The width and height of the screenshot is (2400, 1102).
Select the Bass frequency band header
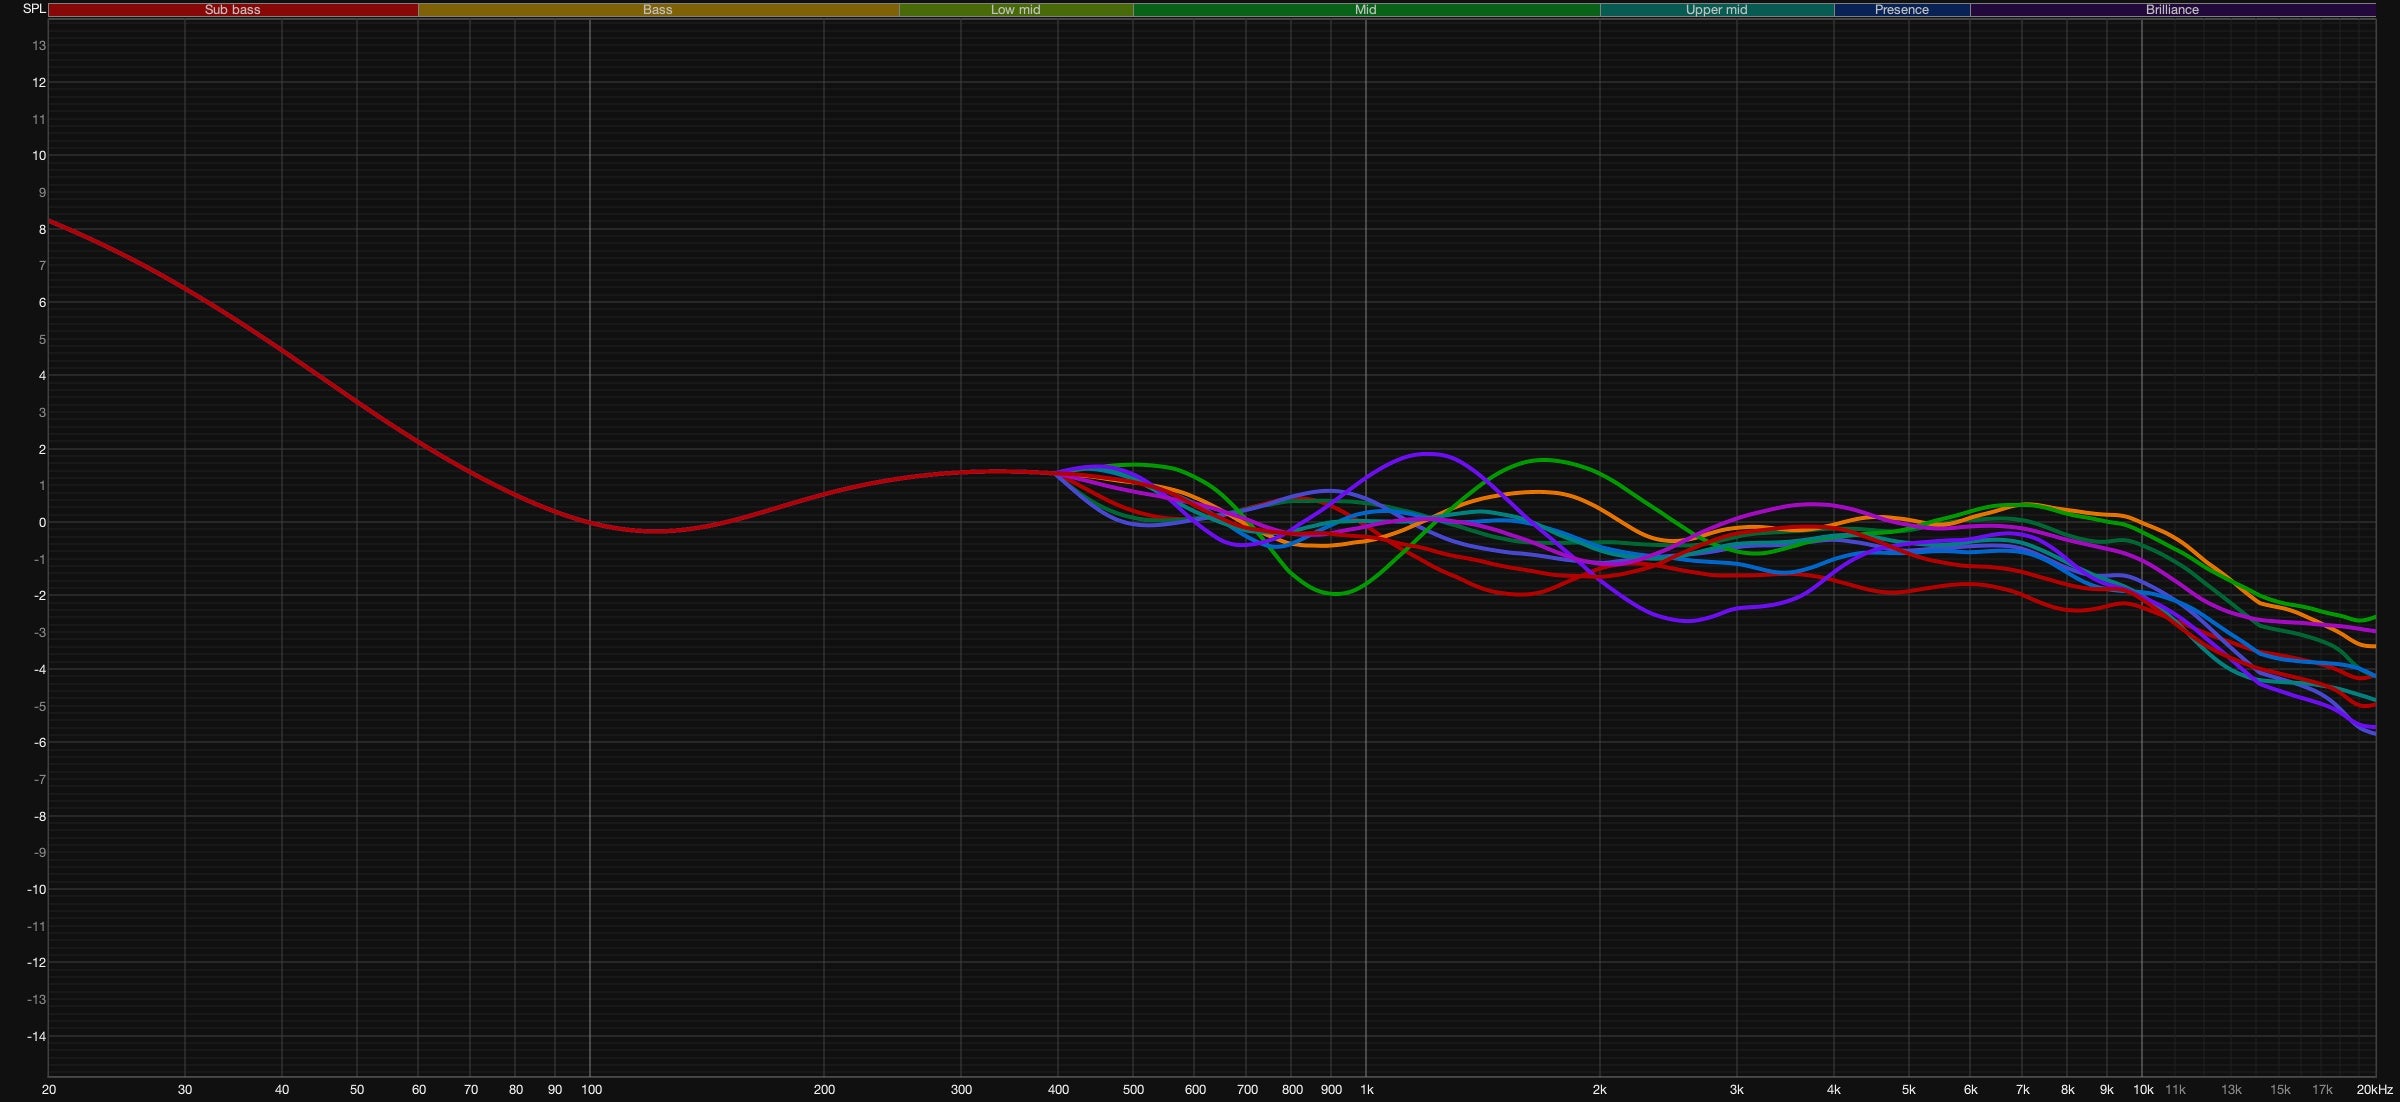click(x=657, y=9)
